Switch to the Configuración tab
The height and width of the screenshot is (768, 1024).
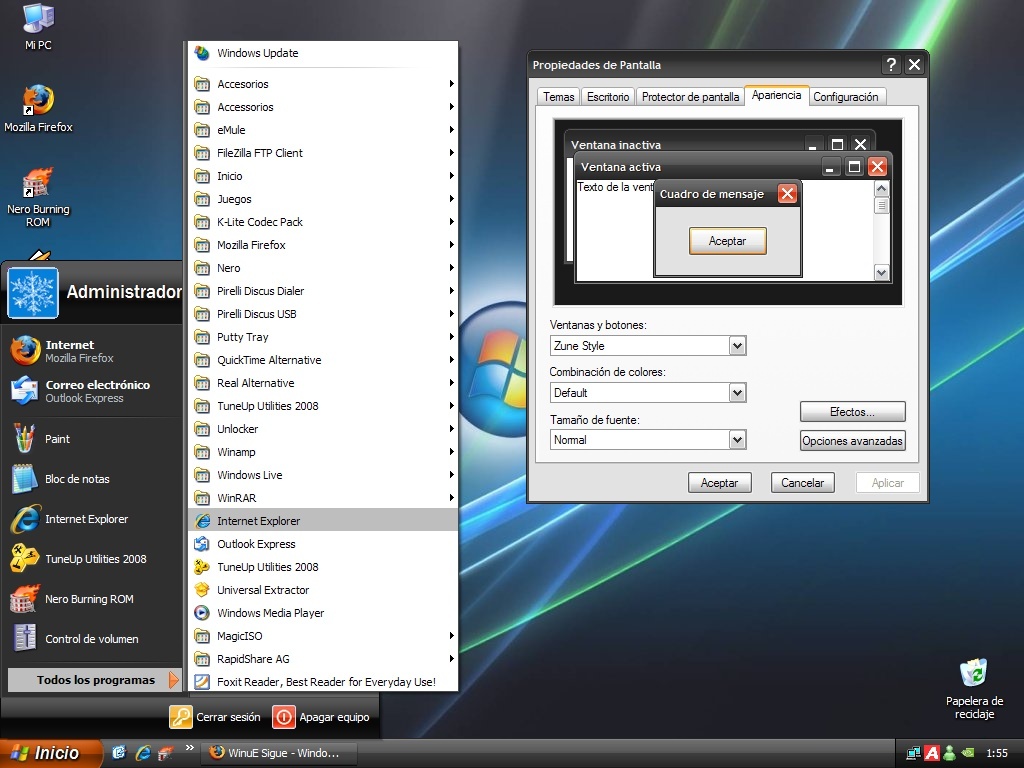[846, 97]
